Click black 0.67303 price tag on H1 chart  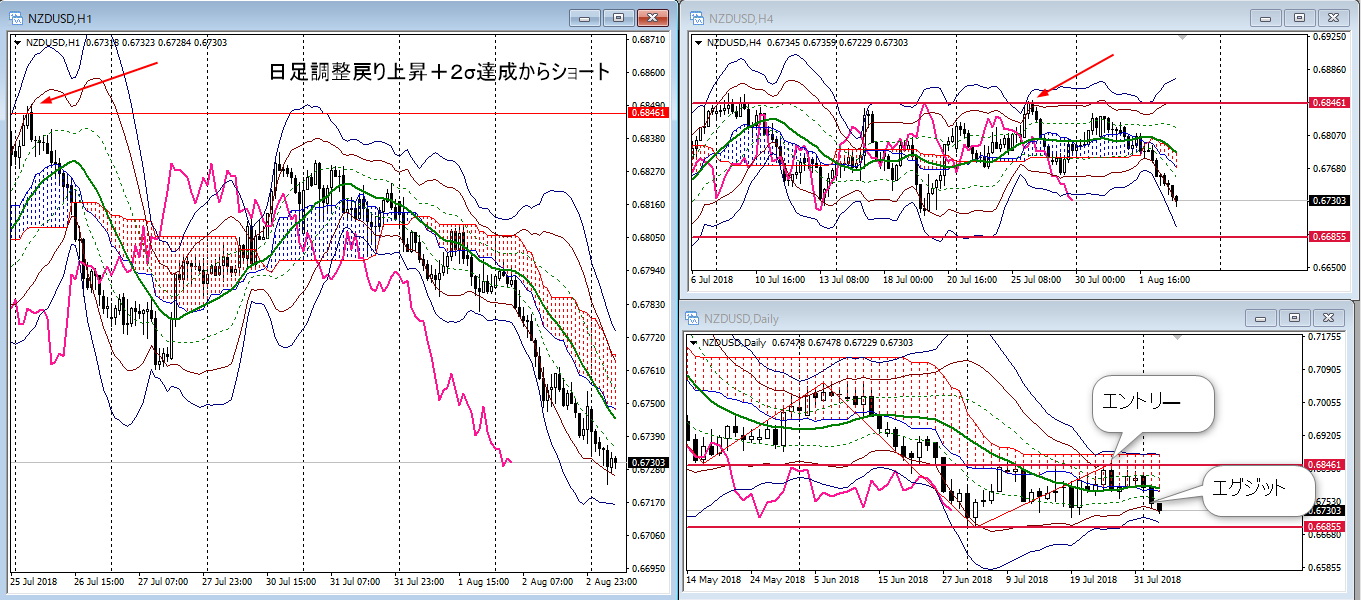click(x=647, y=462)
